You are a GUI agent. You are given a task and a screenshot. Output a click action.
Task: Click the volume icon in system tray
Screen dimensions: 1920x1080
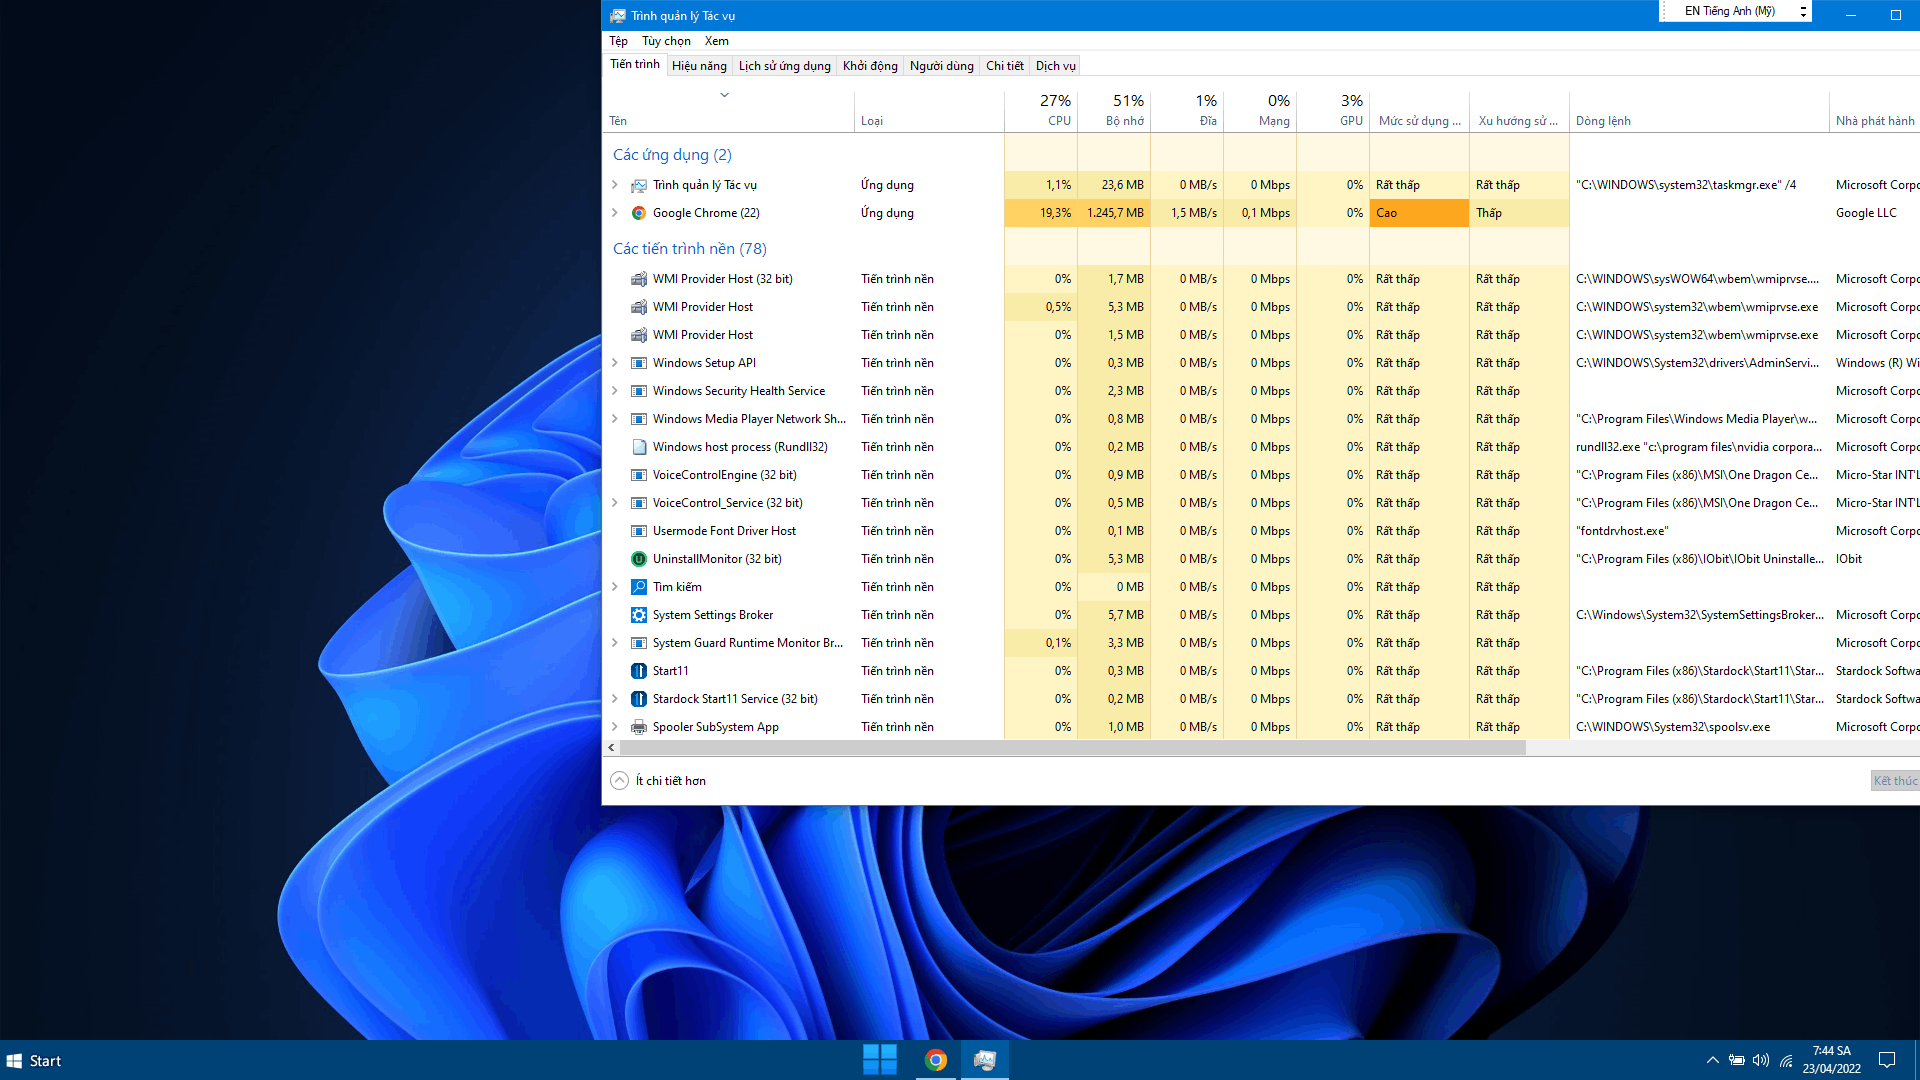click(x=1760, y=1060)
